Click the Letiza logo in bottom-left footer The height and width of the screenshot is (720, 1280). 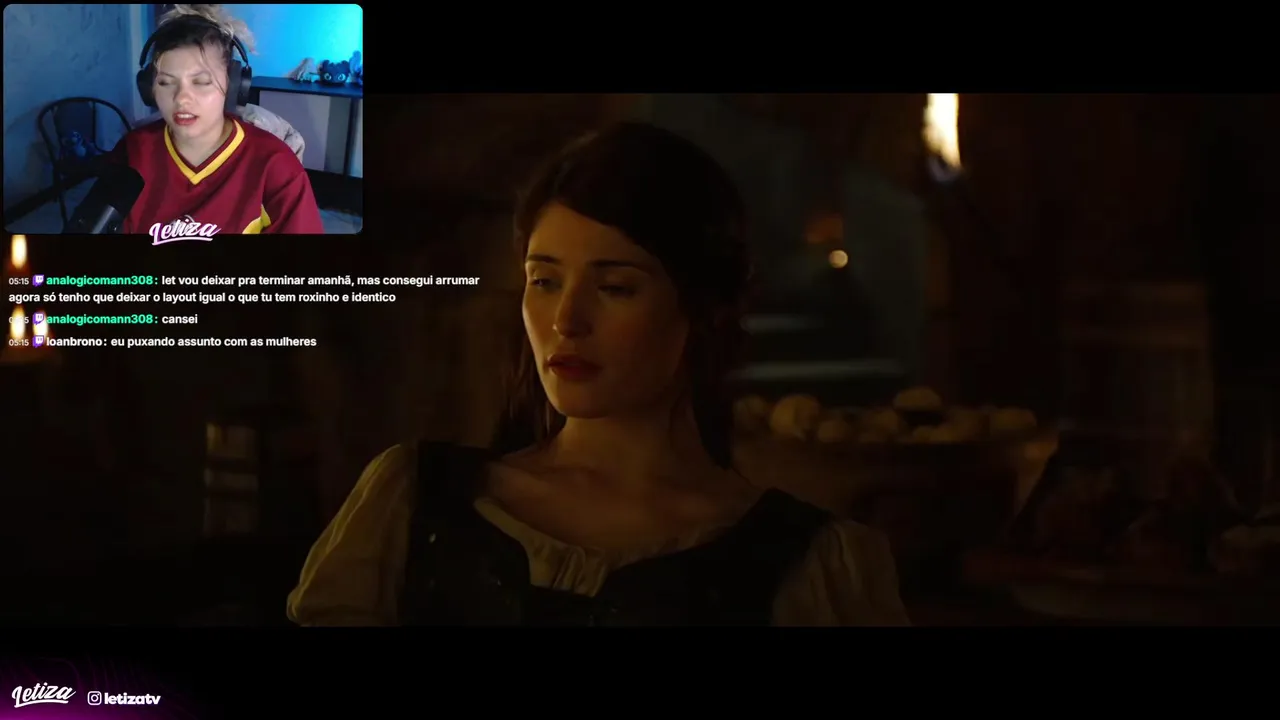43,695
